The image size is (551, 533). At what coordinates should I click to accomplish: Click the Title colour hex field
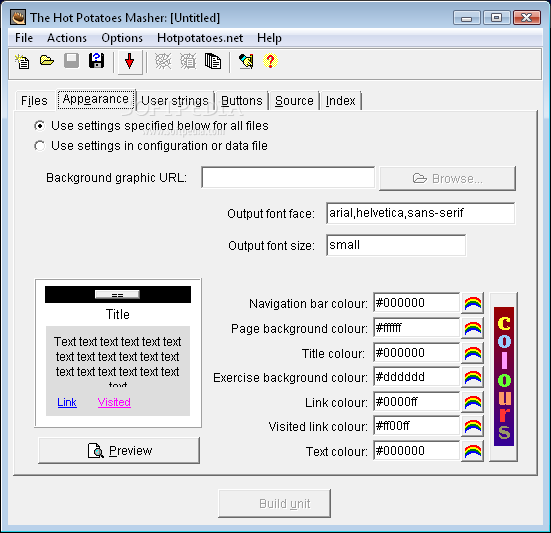pyautogui.click(x=416, y=353)
